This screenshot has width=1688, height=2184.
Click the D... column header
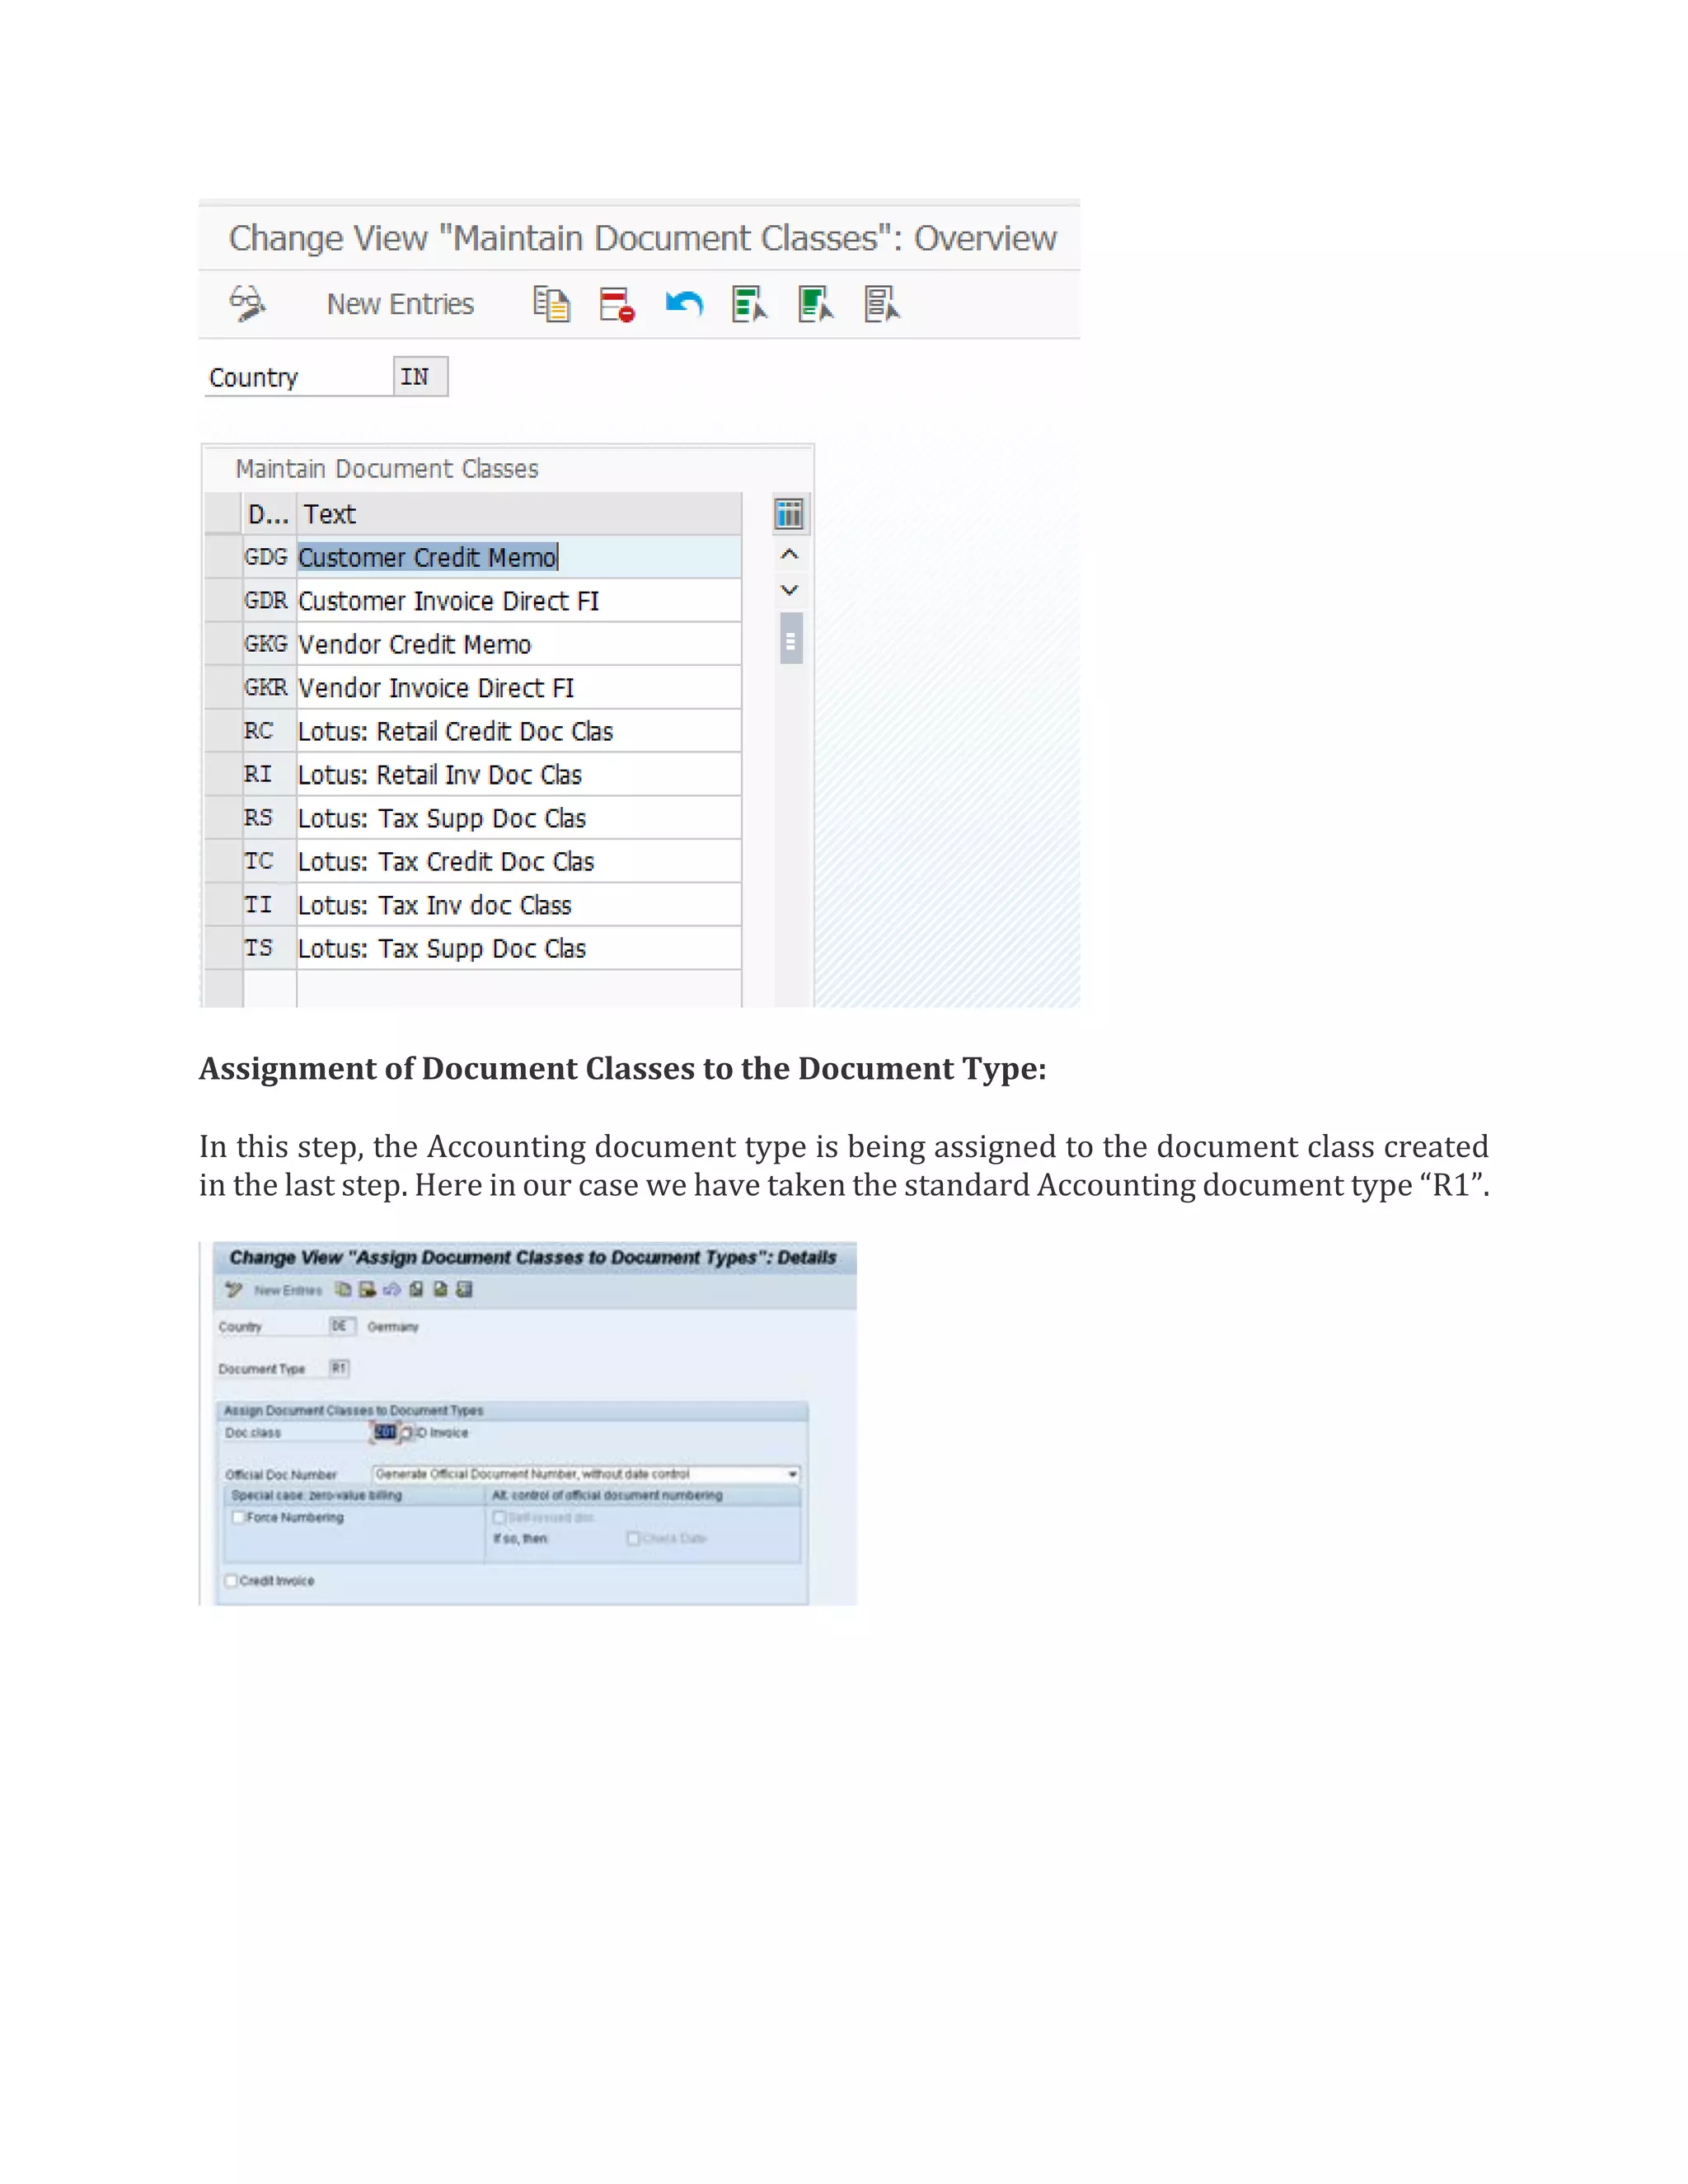point(269,514)
